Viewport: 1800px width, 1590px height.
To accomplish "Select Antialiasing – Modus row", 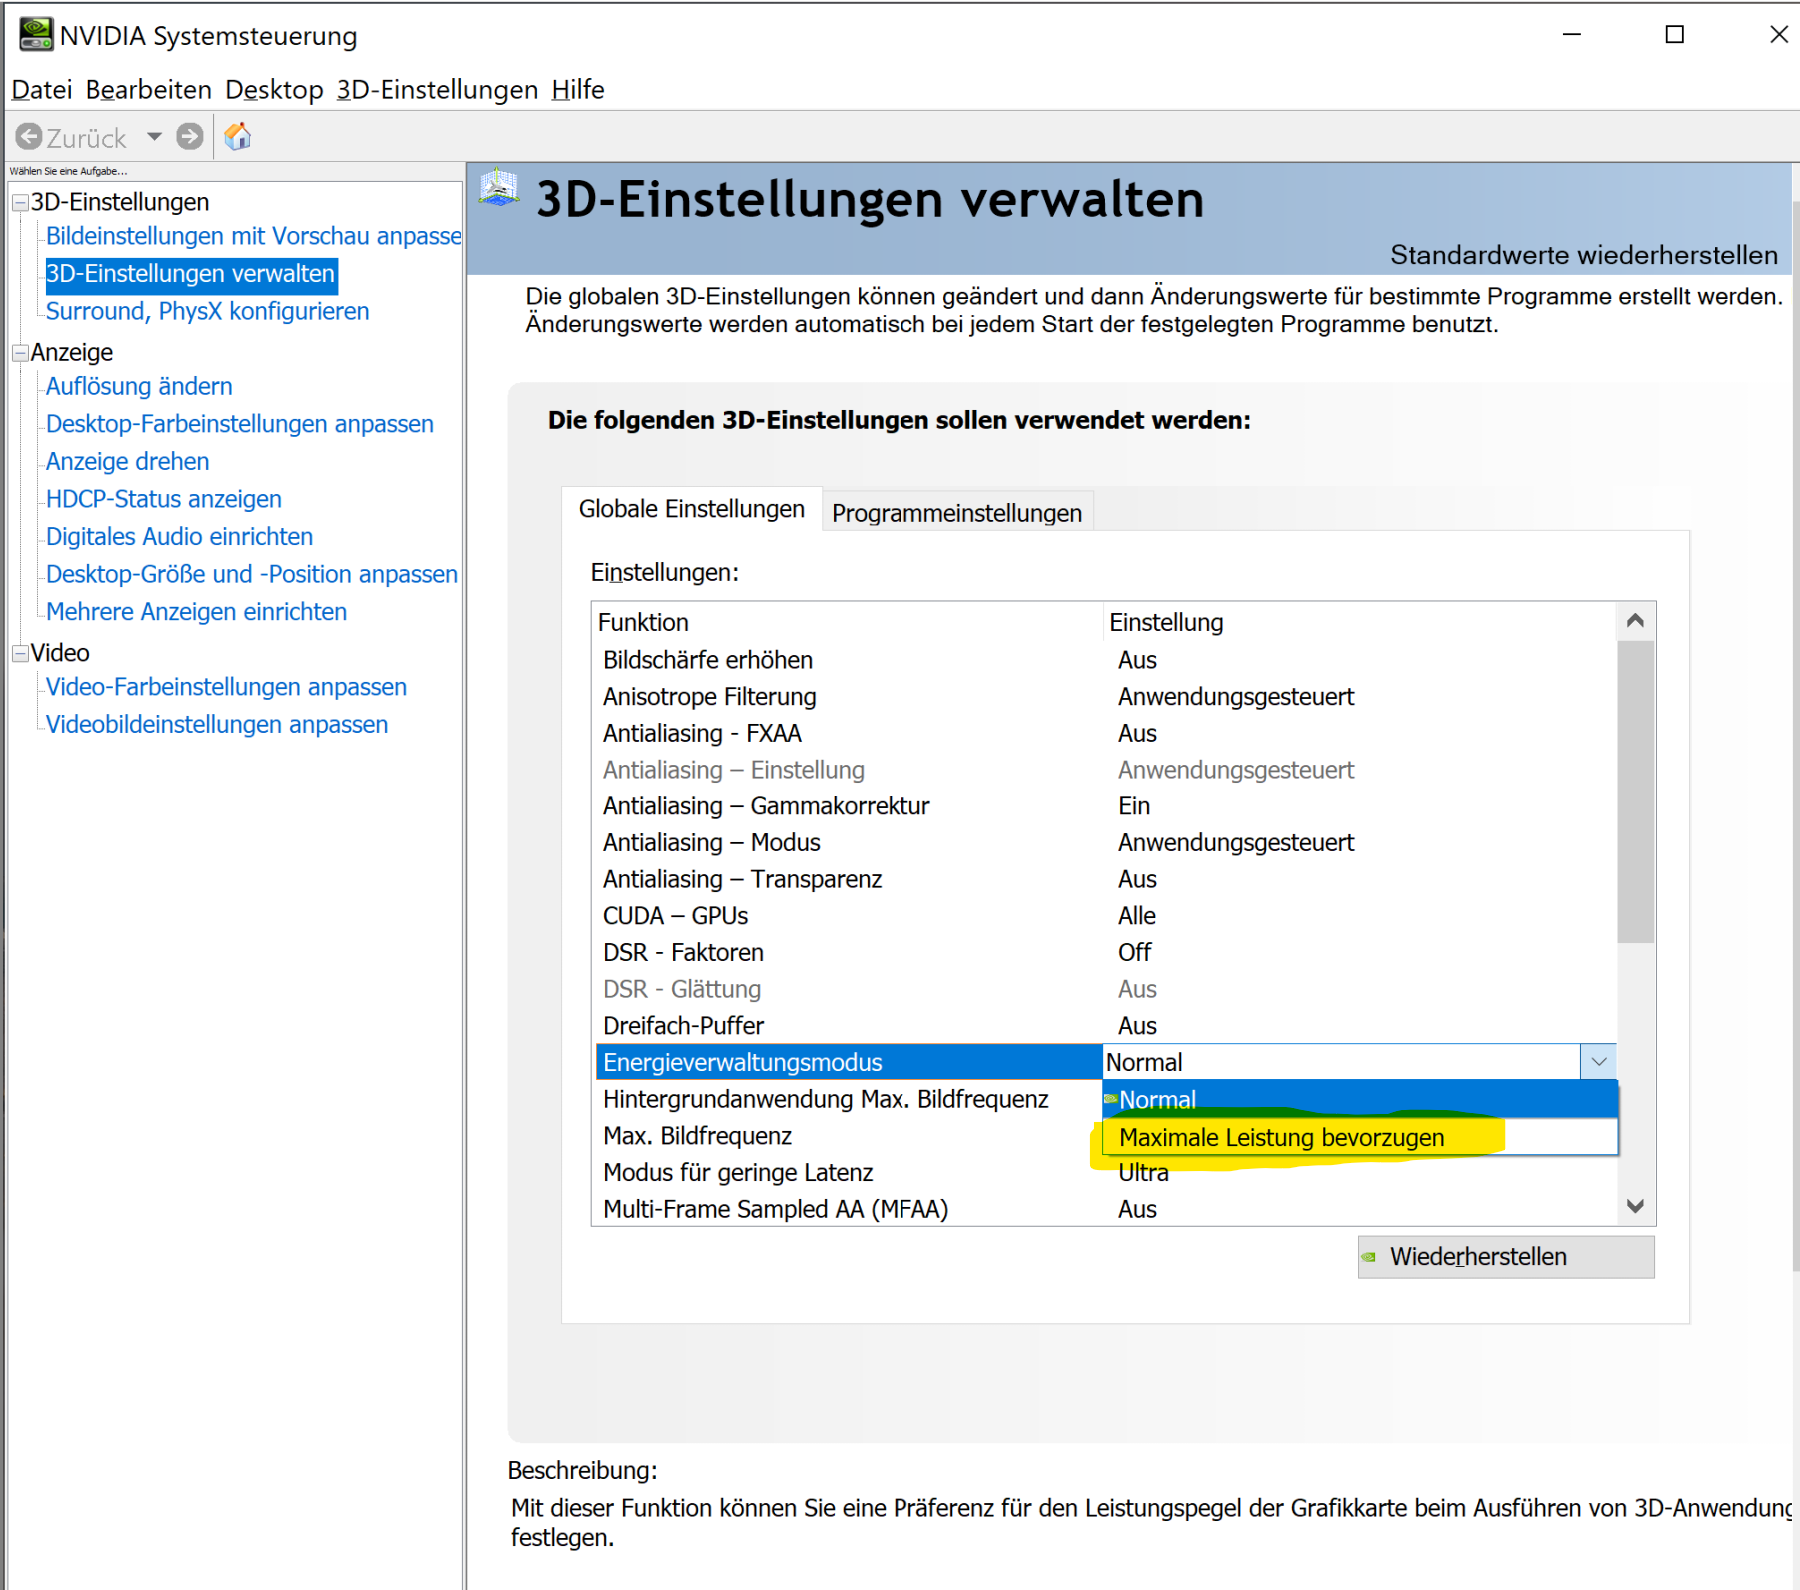I will point(1105,843).
